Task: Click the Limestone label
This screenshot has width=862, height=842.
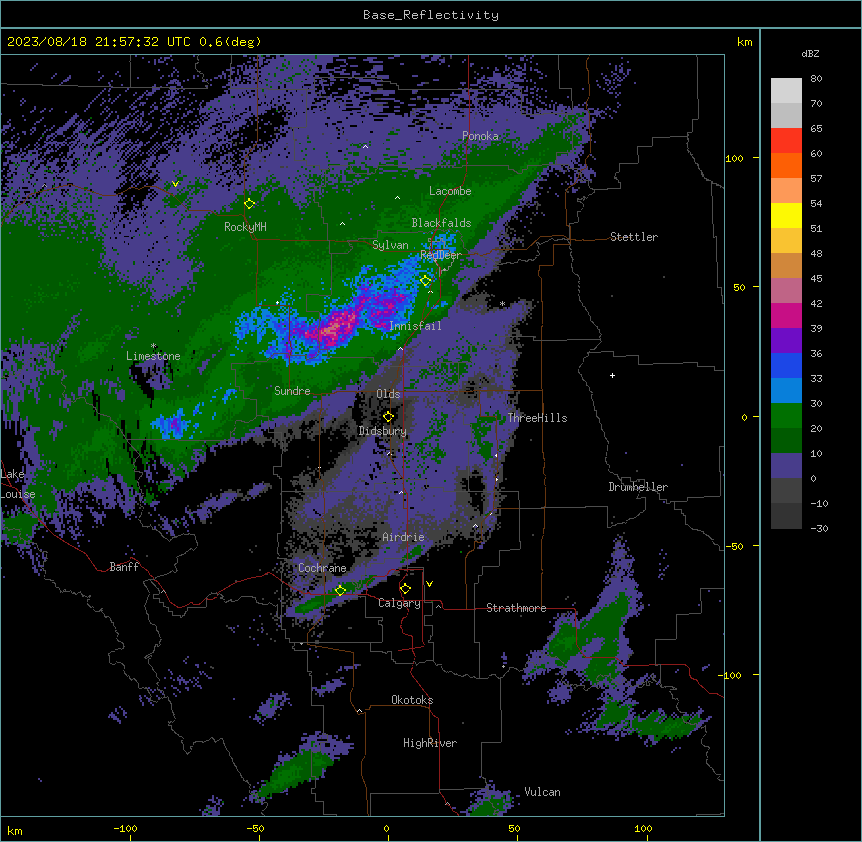Action: tap(153, 356)
